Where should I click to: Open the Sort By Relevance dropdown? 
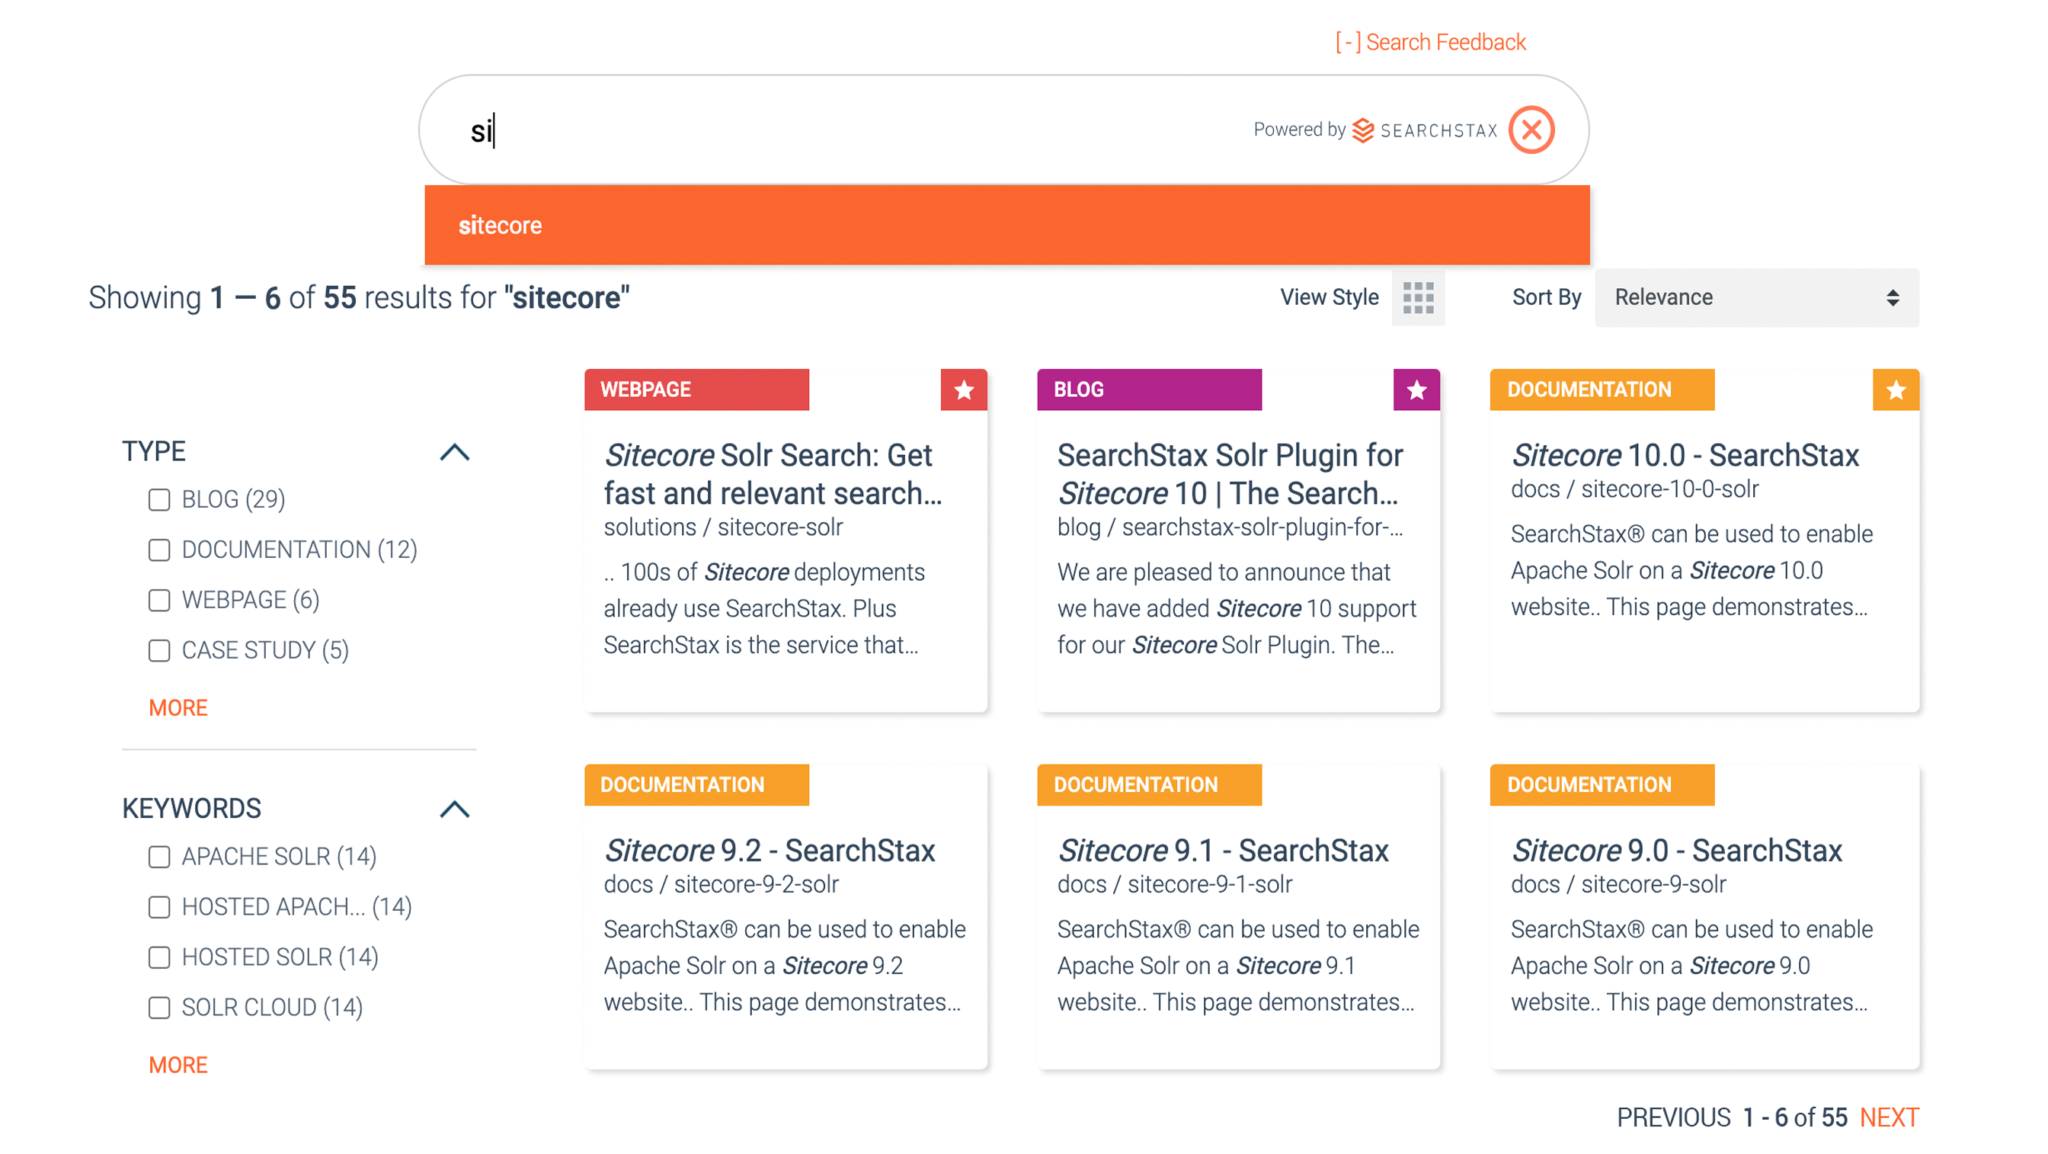1756,297
